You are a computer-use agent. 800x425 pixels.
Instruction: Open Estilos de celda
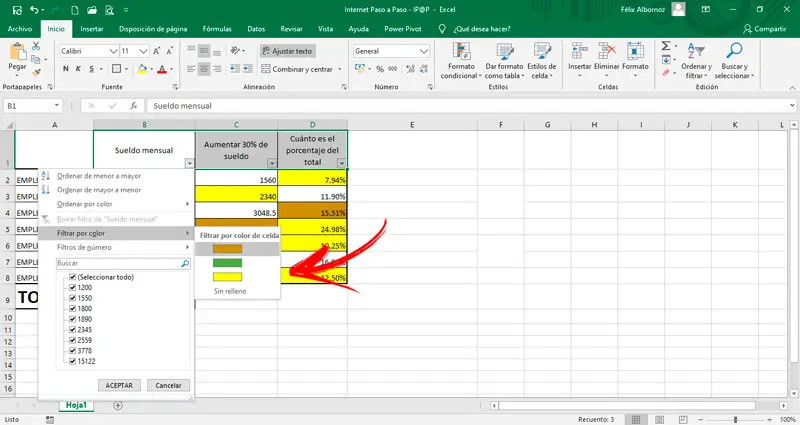[541, 61]
